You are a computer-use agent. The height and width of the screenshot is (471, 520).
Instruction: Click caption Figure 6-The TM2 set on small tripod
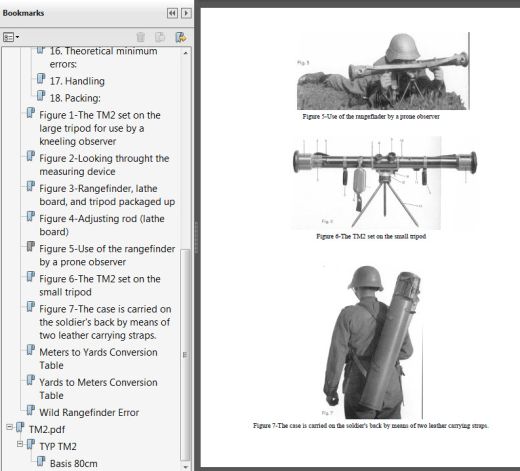click(371, 236)
